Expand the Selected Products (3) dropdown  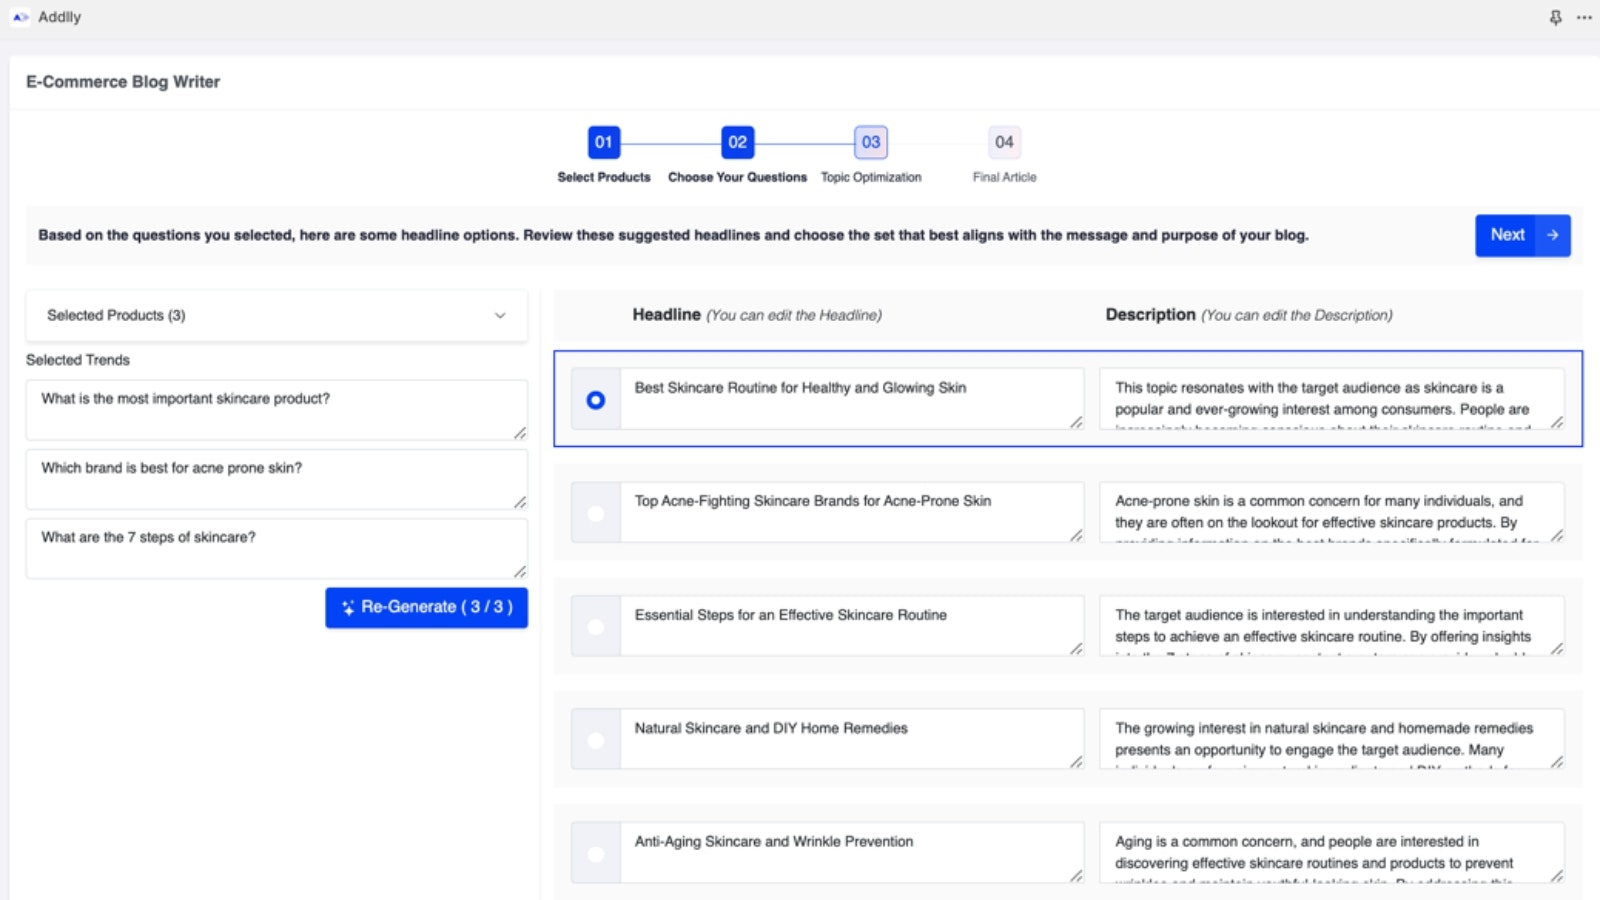point(275,315)
